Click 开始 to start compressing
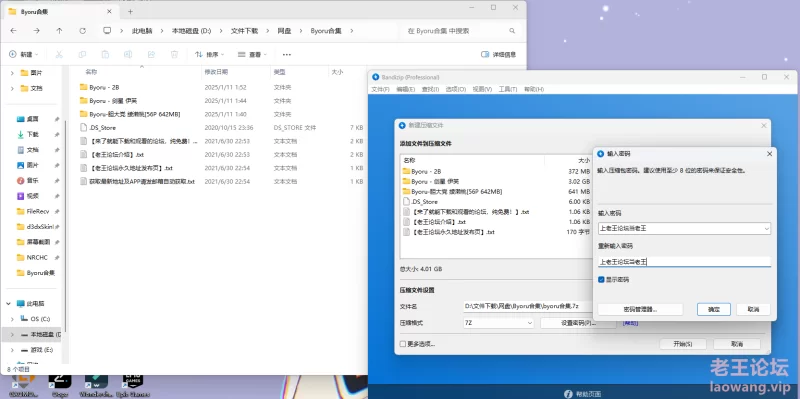Screen dimensions: 800x399 [683, 344]
